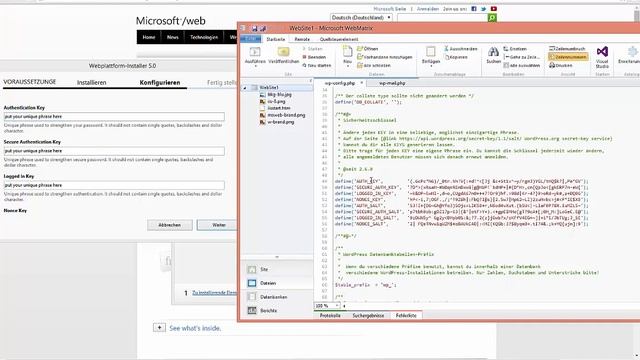Click the Home nav item on Microsoft web page
The image size is (640, 360).
point(149,37)
